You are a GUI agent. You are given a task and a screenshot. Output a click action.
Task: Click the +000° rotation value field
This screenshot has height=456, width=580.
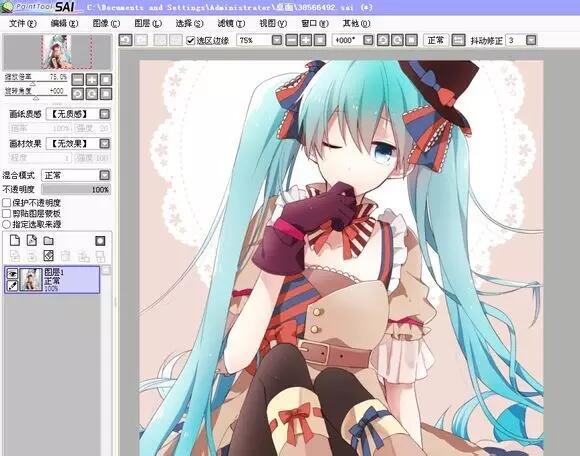pyautogui.click(x=347, y=40)
